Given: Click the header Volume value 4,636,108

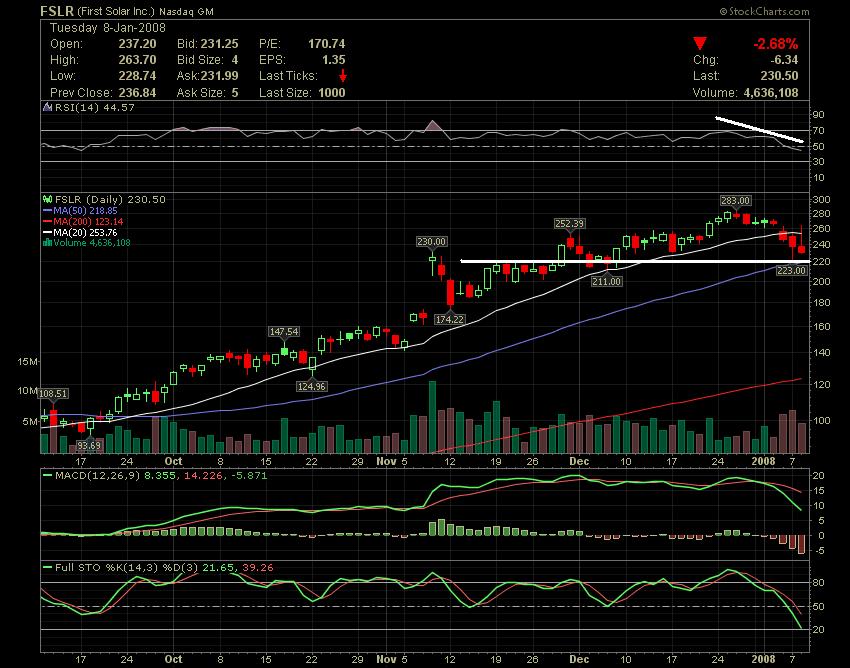Looking at the screenshot, I should click(771, 93).
